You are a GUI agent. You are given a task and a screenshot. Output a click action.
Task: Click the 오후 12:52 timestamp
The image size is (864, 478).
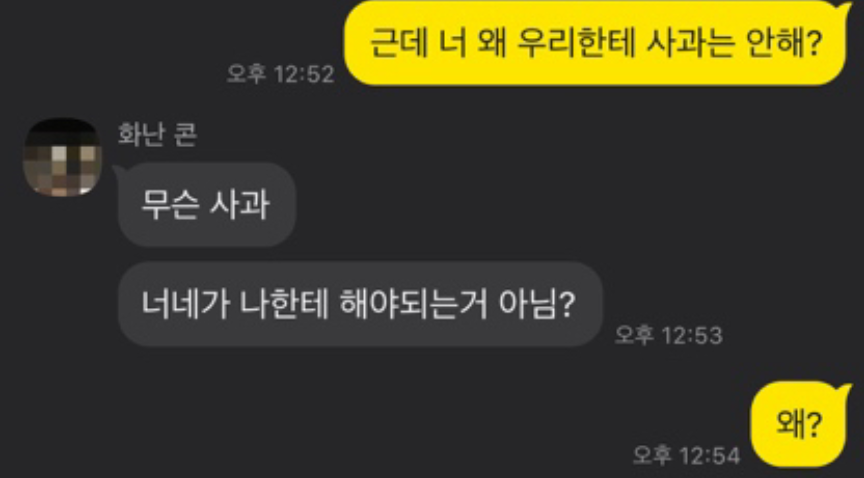tap(280, 74)
